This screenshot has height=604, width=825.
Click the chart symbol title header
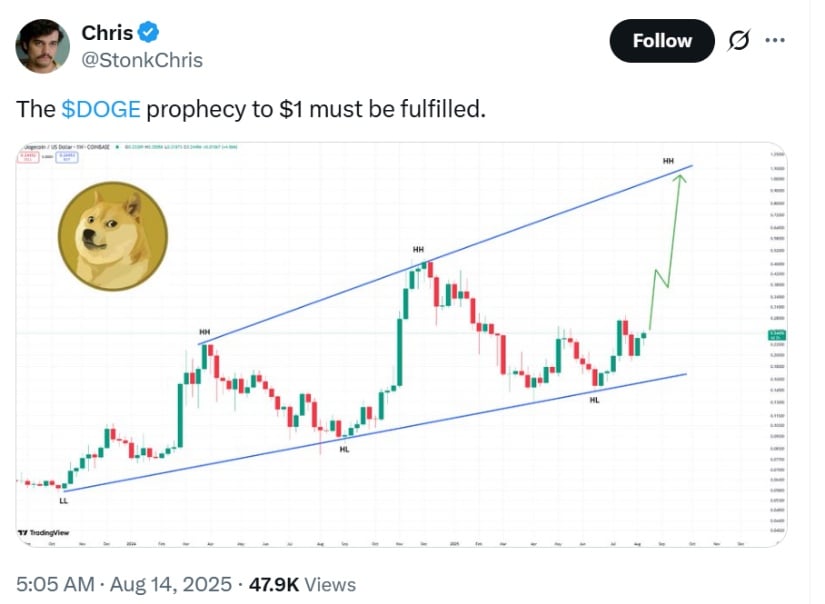coord(67,147)
